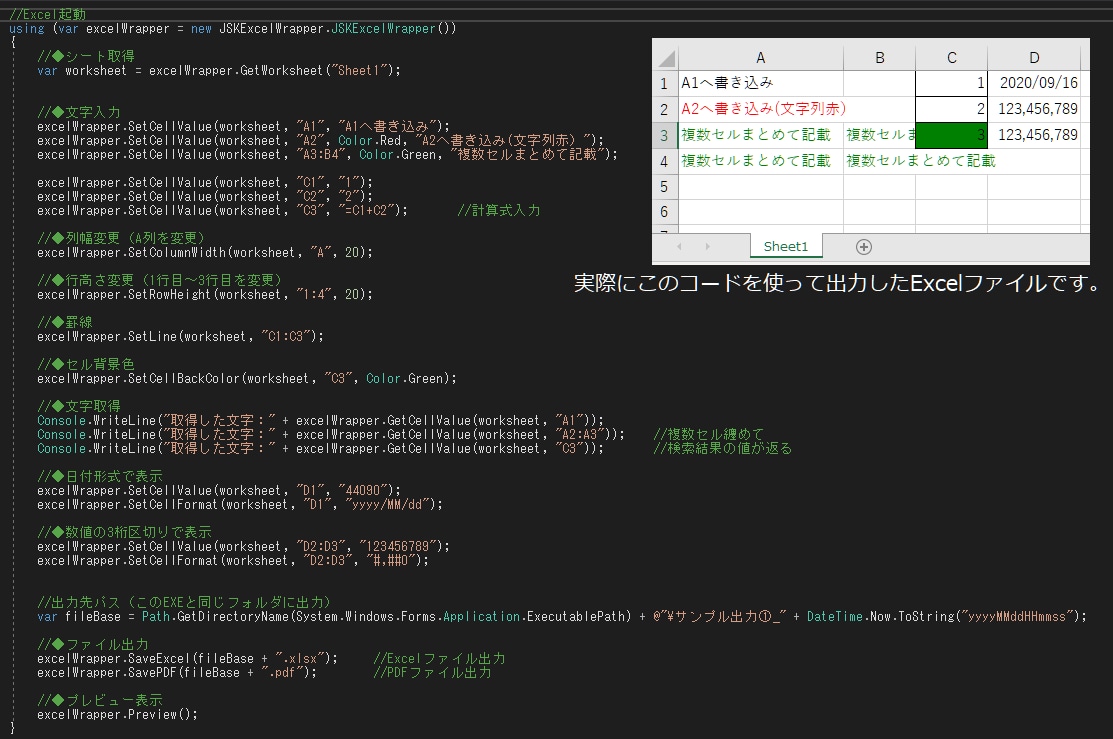Click the empty cell A5
The image size is (1113, 739).
[x=760, y=186]
